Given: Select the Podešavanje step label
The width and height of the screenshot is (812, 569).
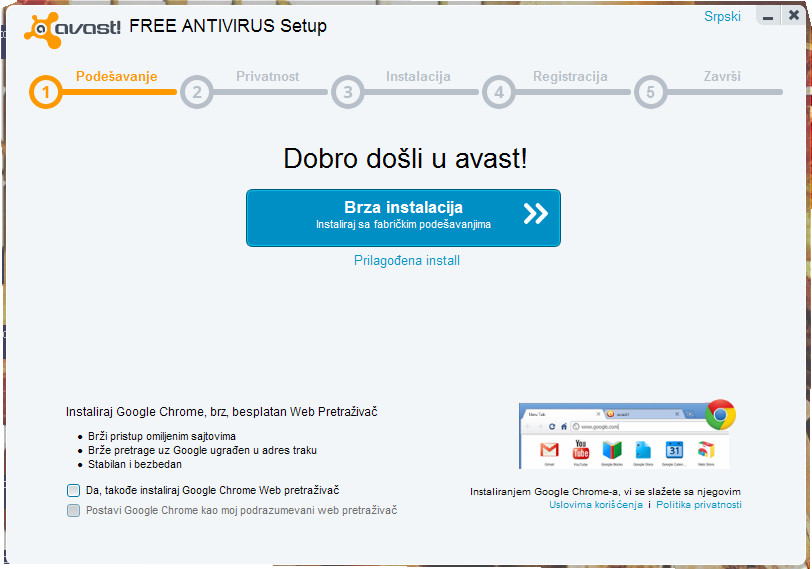Looking at the screenshot, I should click(117, 77).
